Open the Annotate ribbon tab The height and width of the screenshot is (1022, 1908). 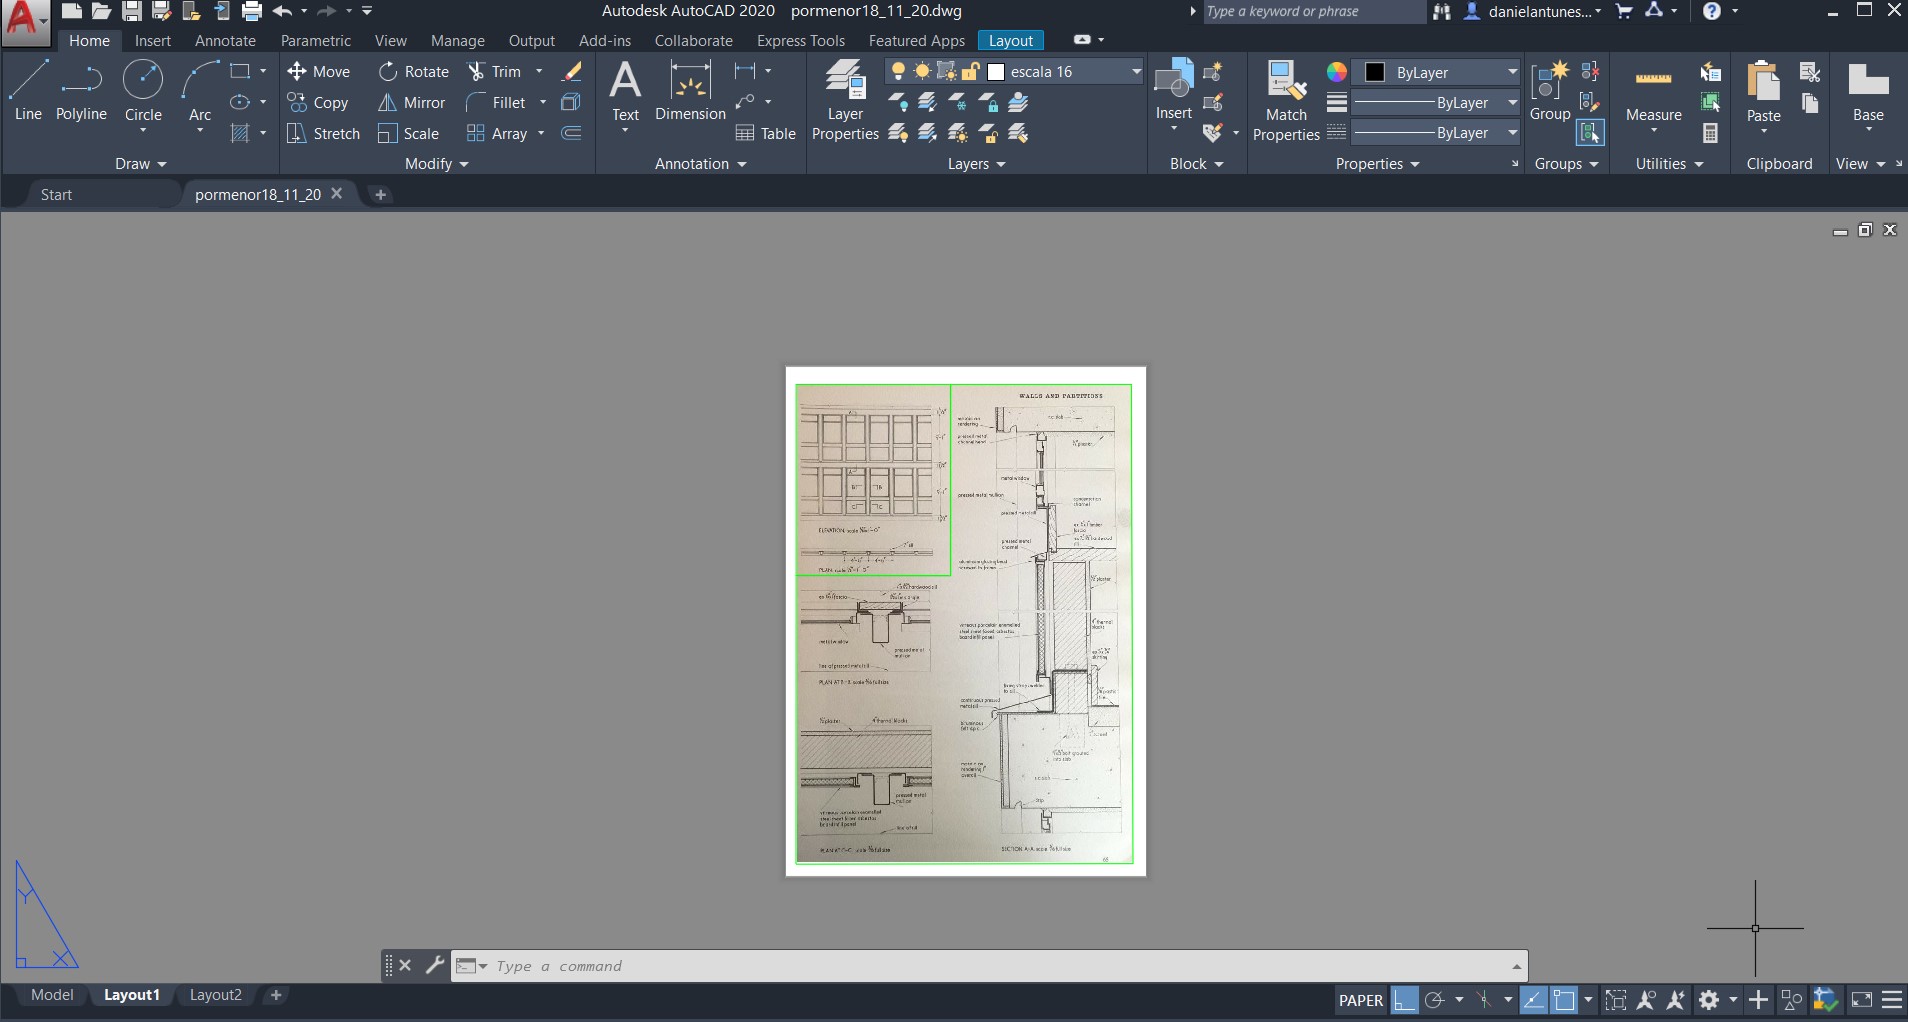pos(225,40)
